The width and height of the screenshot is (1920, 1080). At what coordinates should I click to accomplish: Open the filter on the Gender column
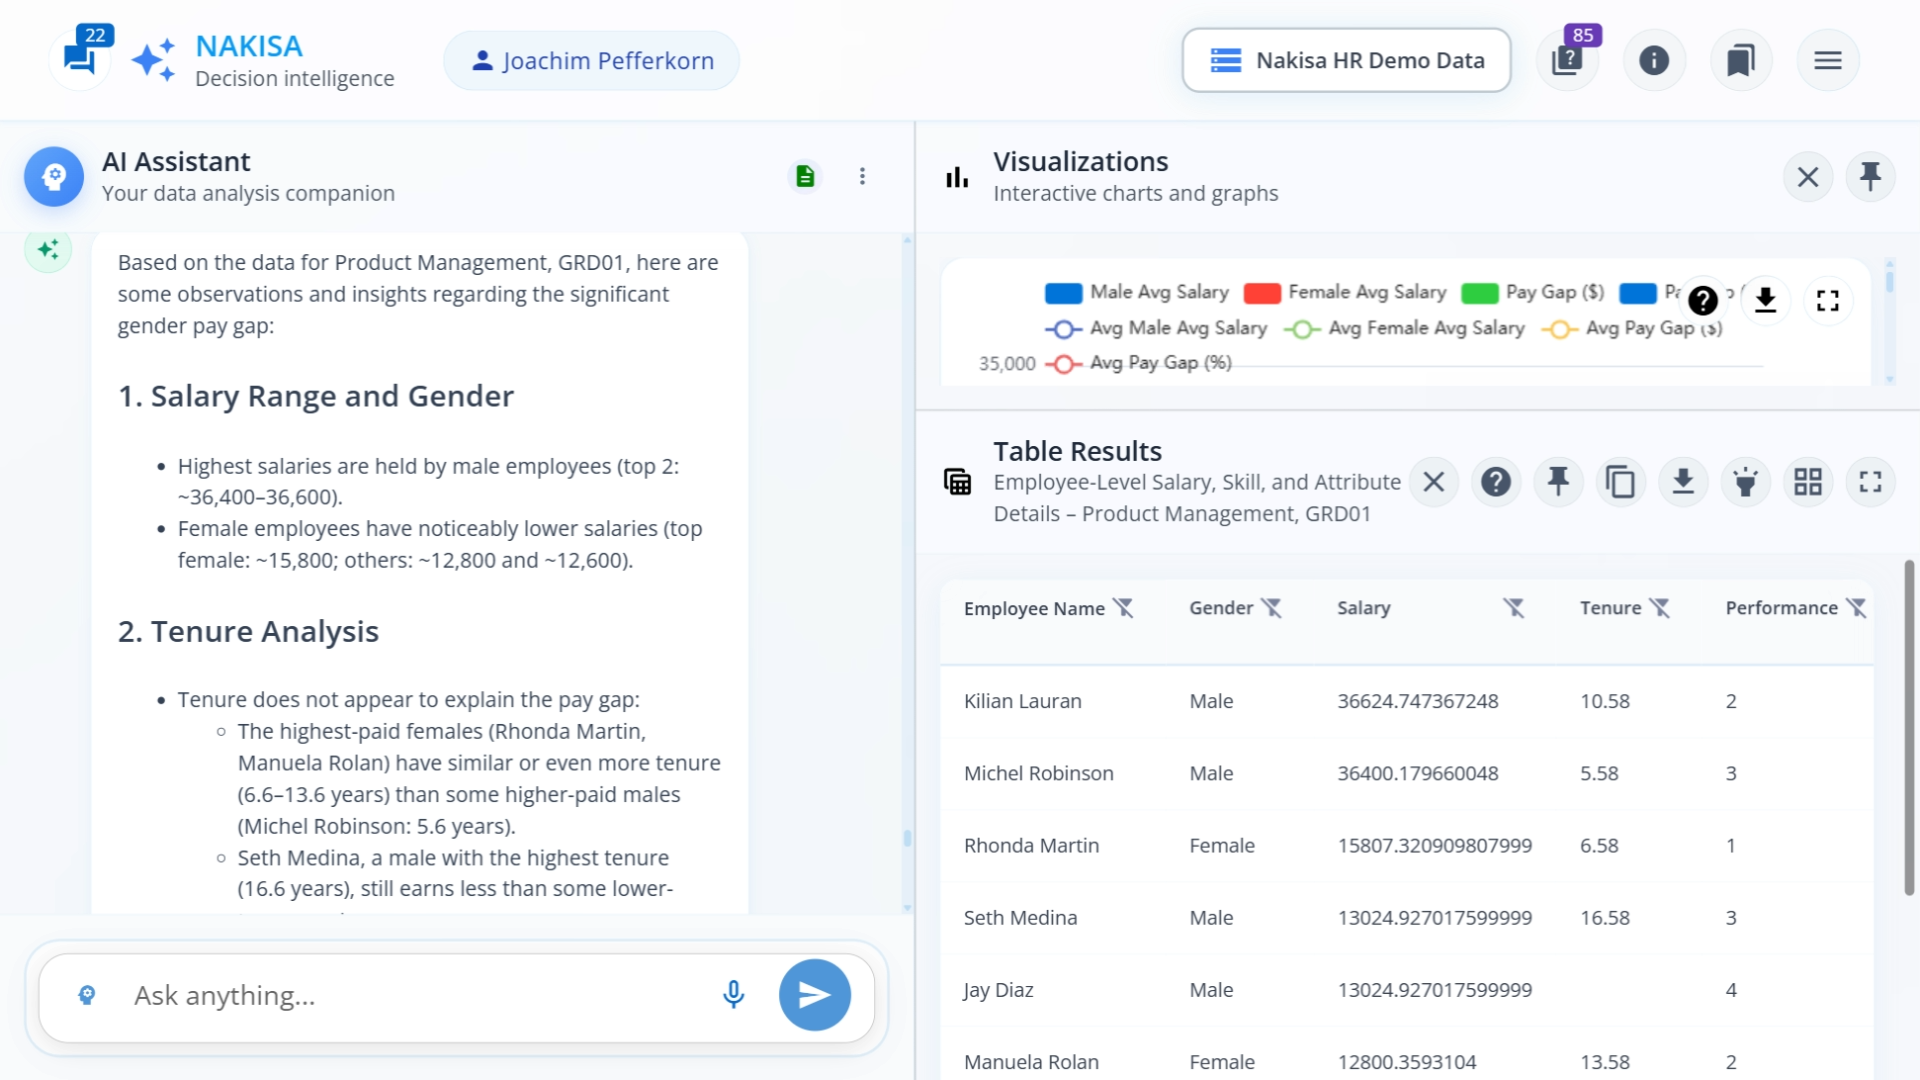click(1271, 606)
